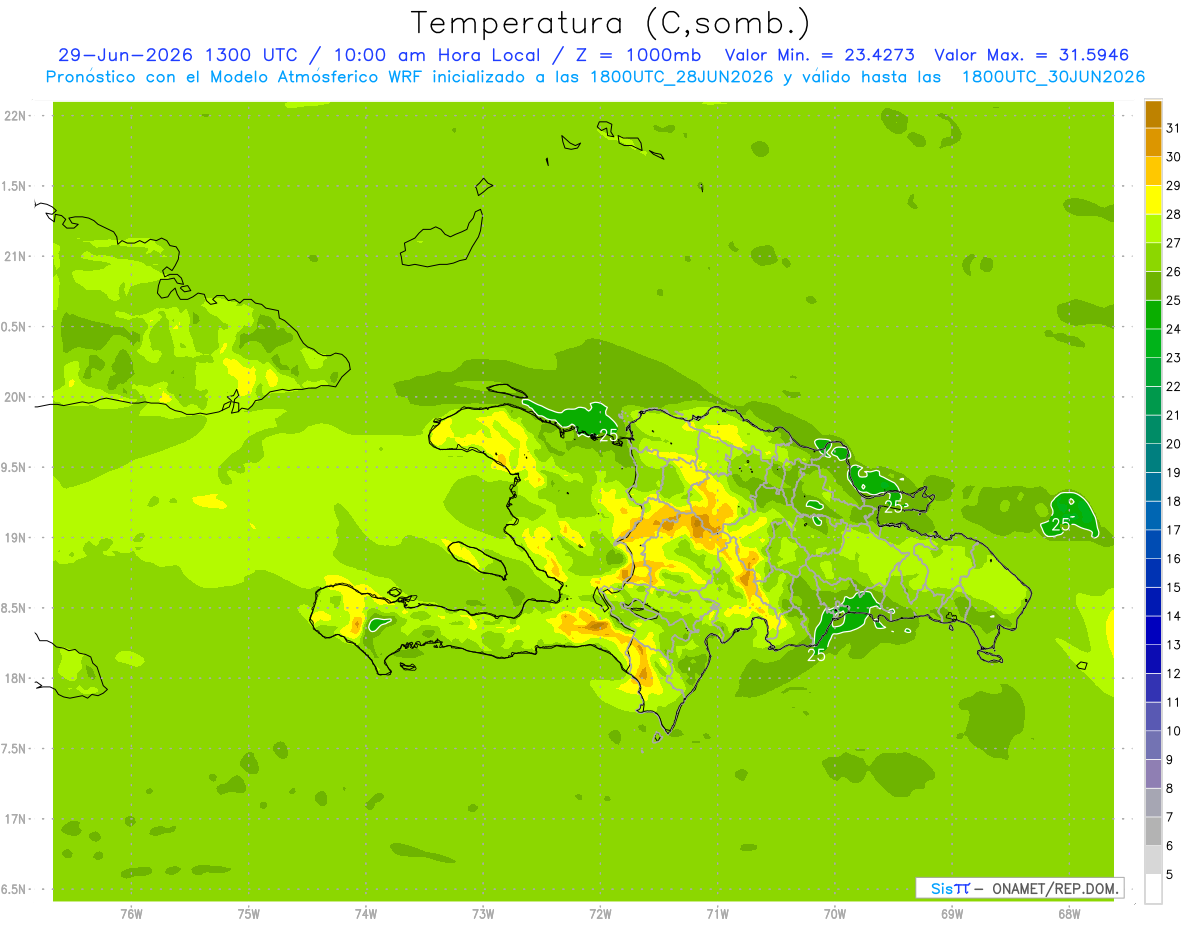Click the 22N latitude label
Viewport: 1200px width, 927px height.
point(16,116)
